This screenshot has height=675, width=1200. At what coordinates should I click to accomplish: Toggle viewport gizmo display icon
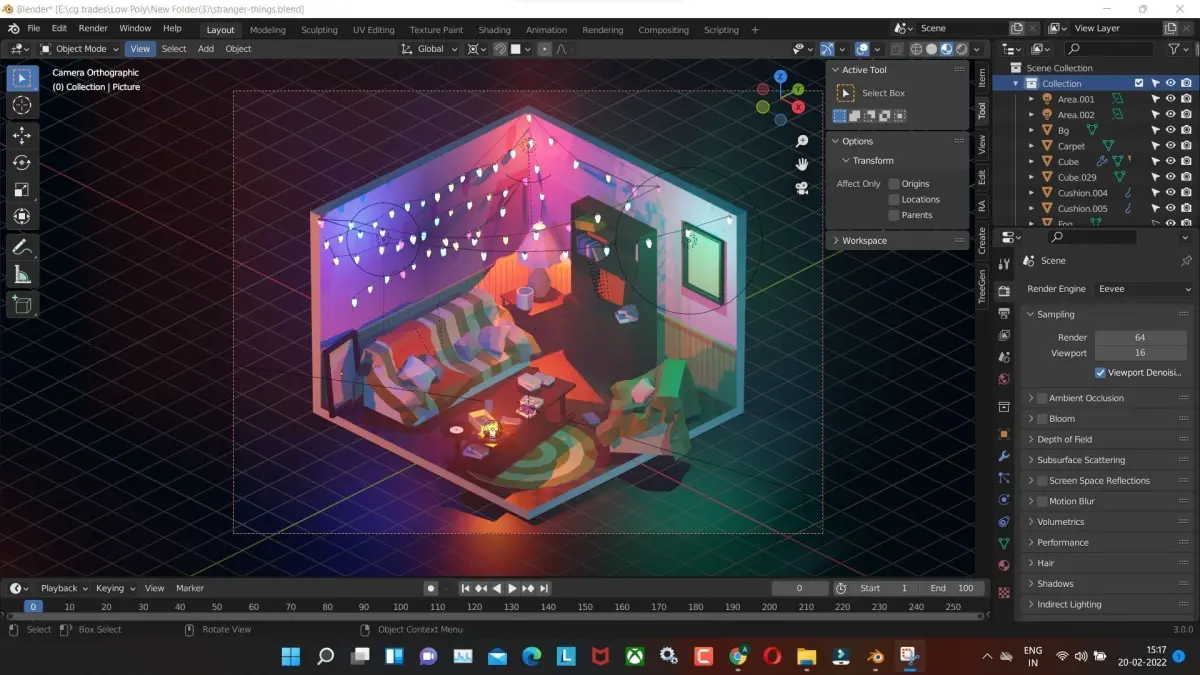pyautogui.click(x=827, y=48)
